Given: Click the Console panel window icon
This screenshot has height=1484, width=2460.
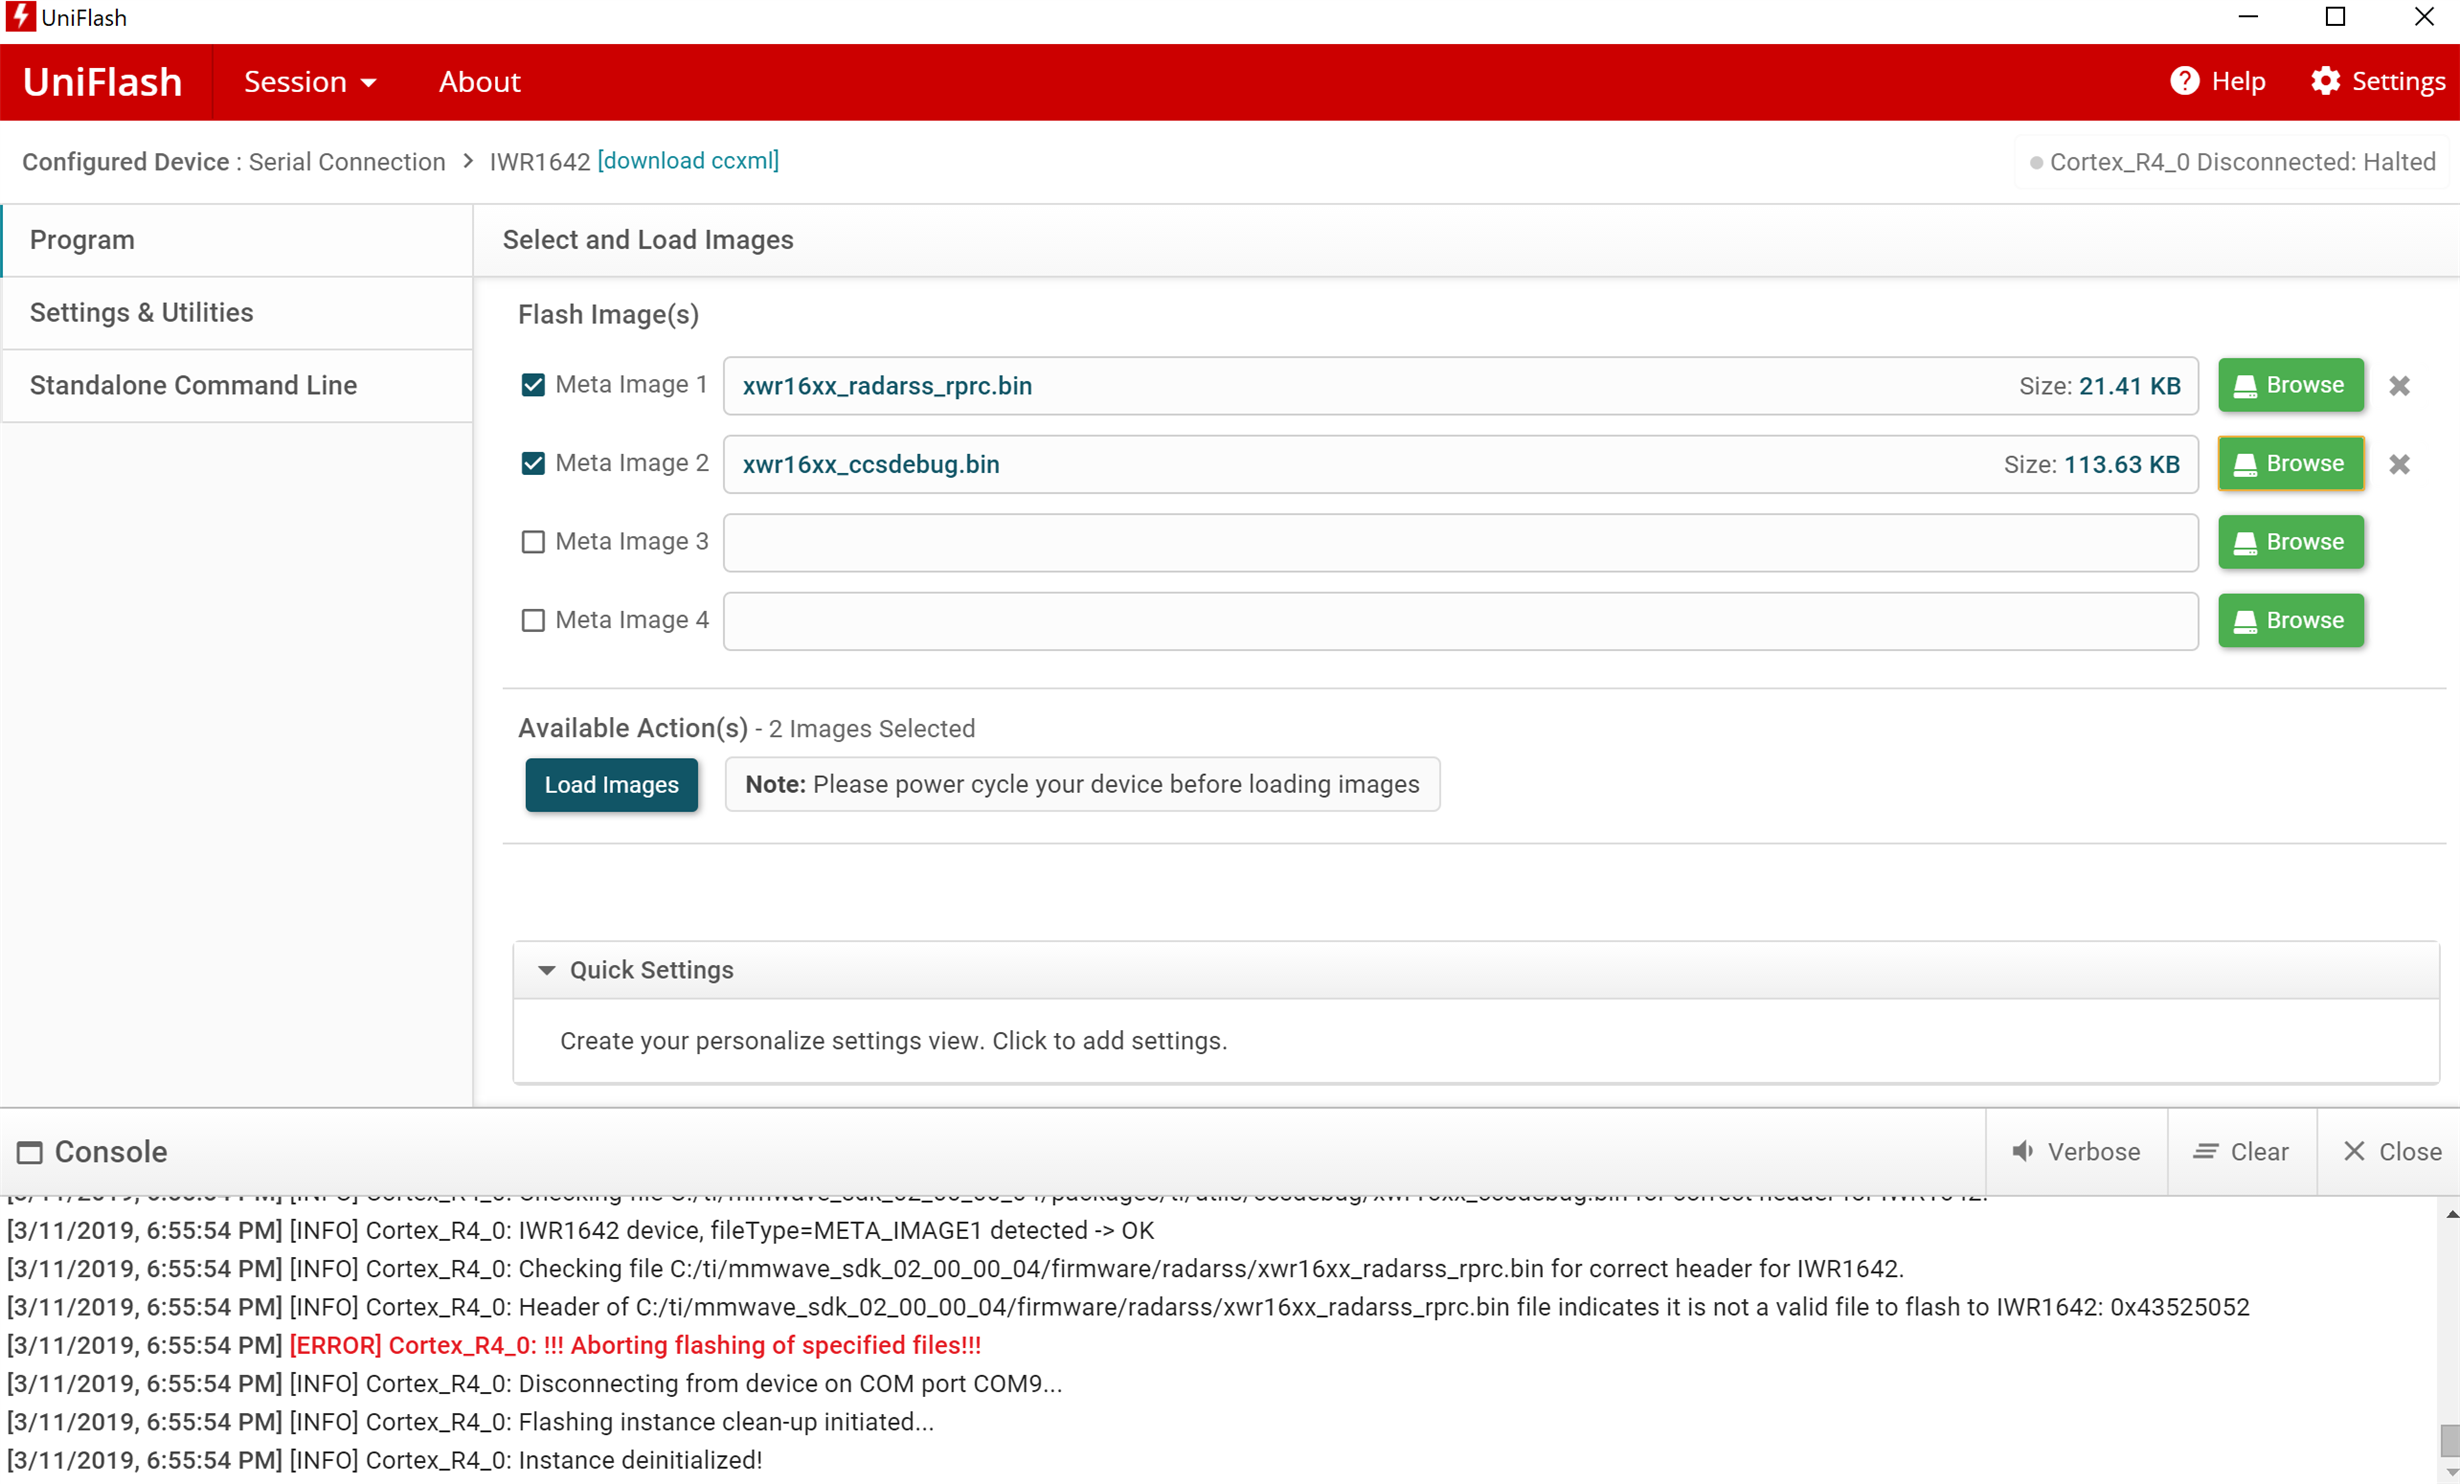Looking at the screenshot, I should (30, 1152).
